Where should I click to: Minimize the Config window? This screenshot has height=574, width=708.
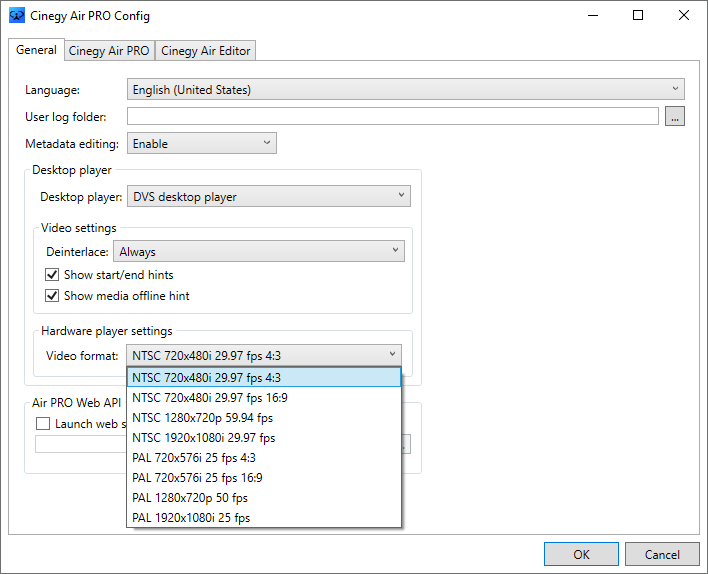(593, 15)
